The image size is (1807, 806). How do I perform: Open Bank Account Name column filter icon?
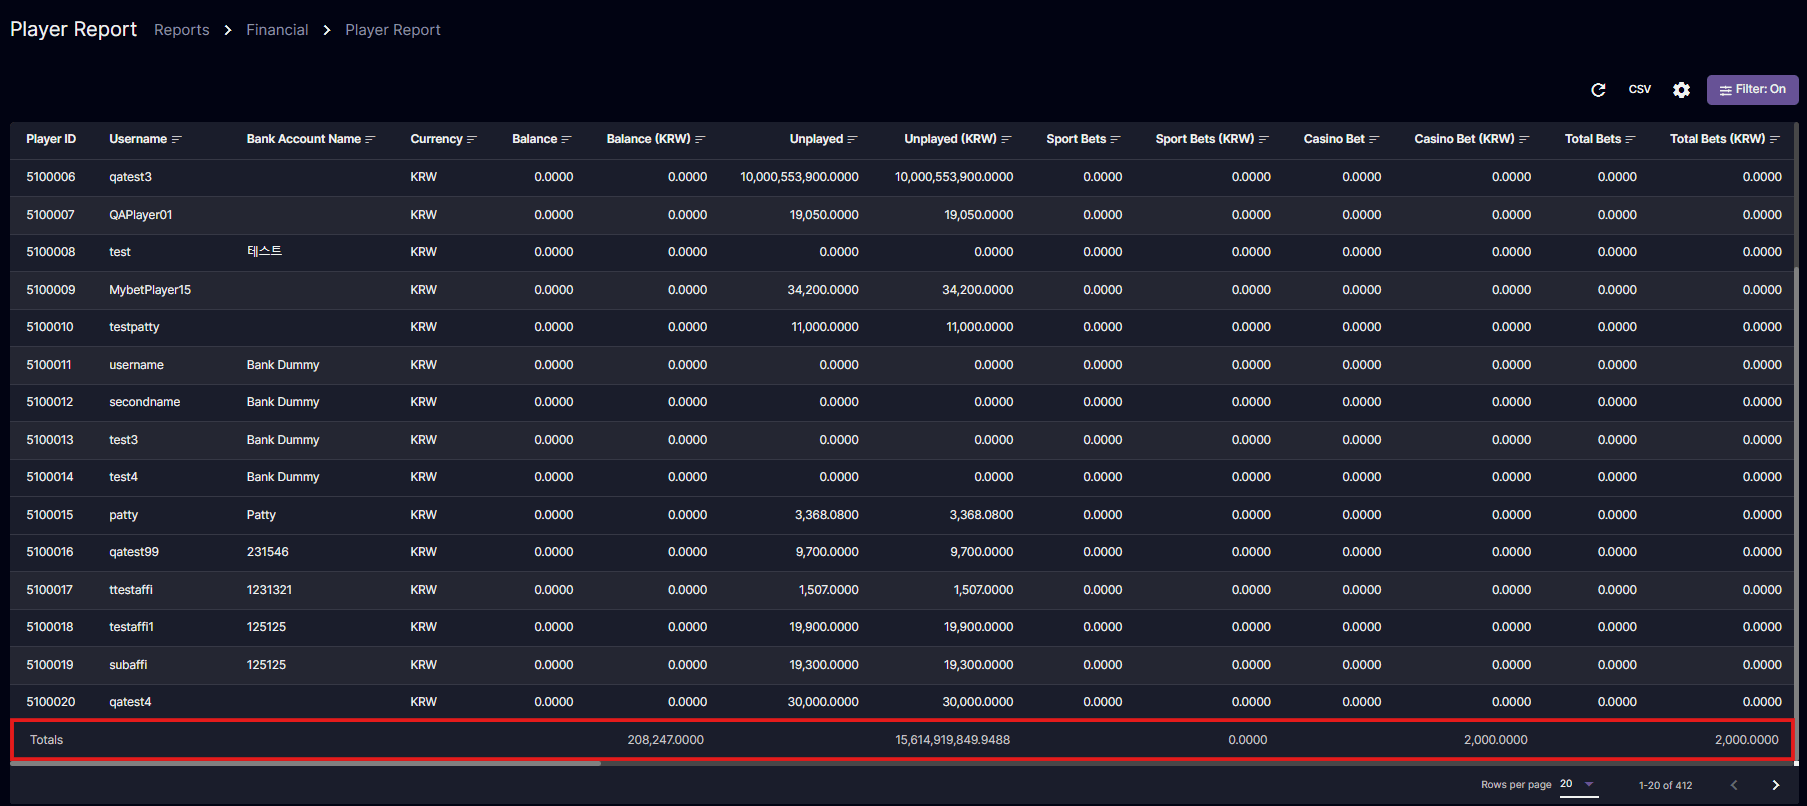click(370, 139)
